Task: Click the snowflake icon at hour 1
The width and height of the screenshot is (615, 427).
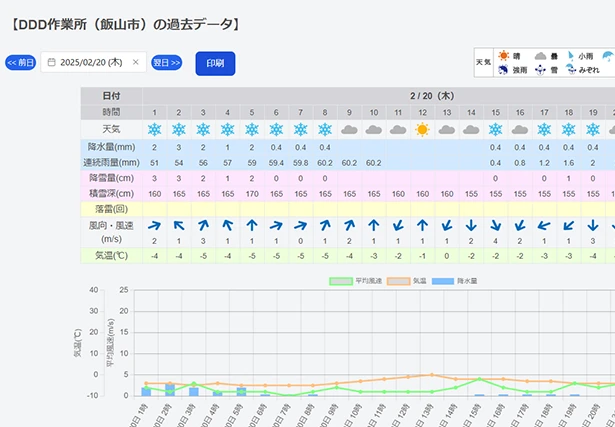Action: [x=154, y=130]
